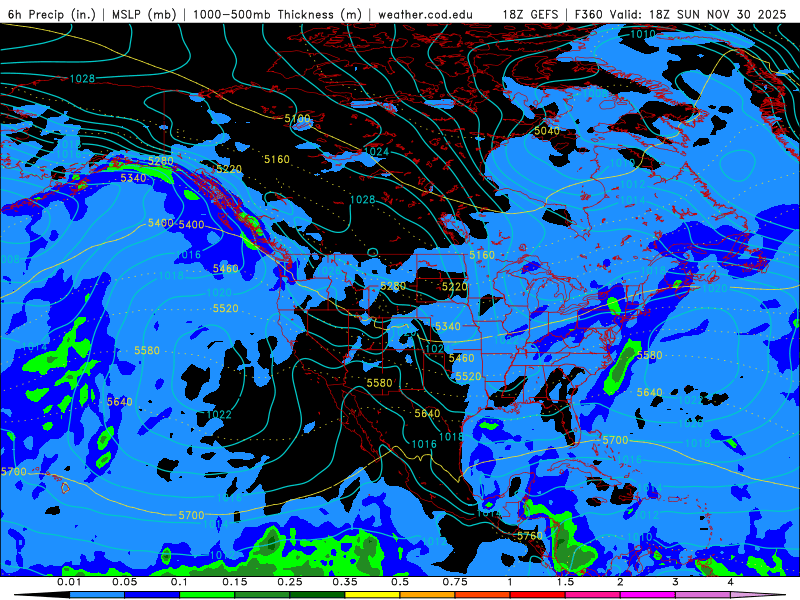This screenshot has width=800, height=600.
Task: Click the '18Z GEFS' model run label
Action: 530,14
